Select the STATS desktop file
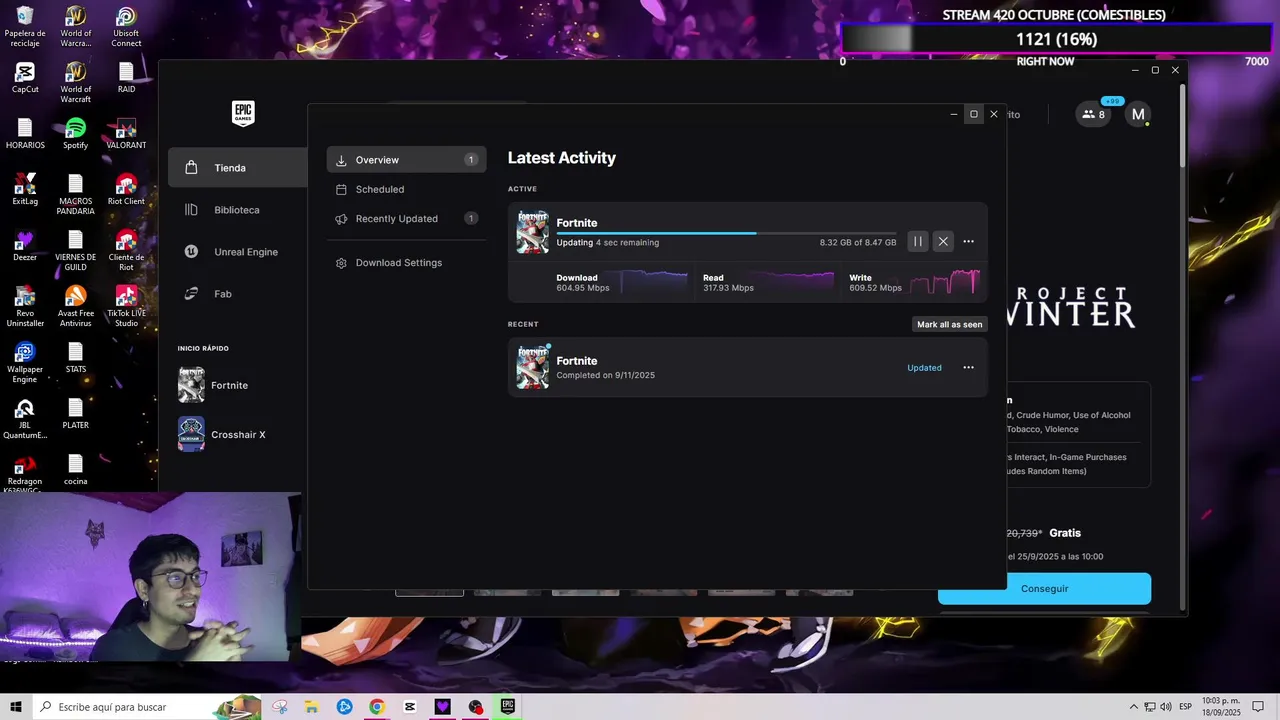The image size is (1280, 720). [75, 358]
